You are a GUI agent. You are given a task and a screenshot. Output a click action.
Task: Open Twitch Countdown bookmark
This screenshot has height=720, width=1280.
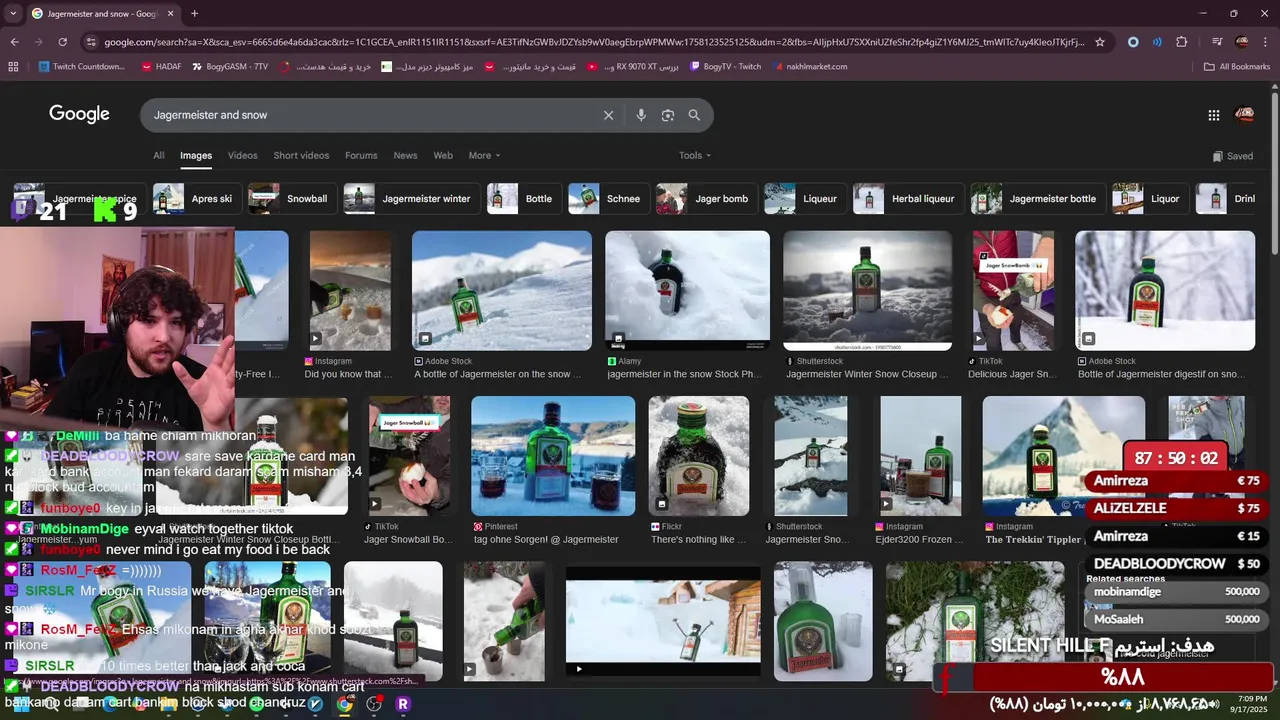[x=82, y=67]
